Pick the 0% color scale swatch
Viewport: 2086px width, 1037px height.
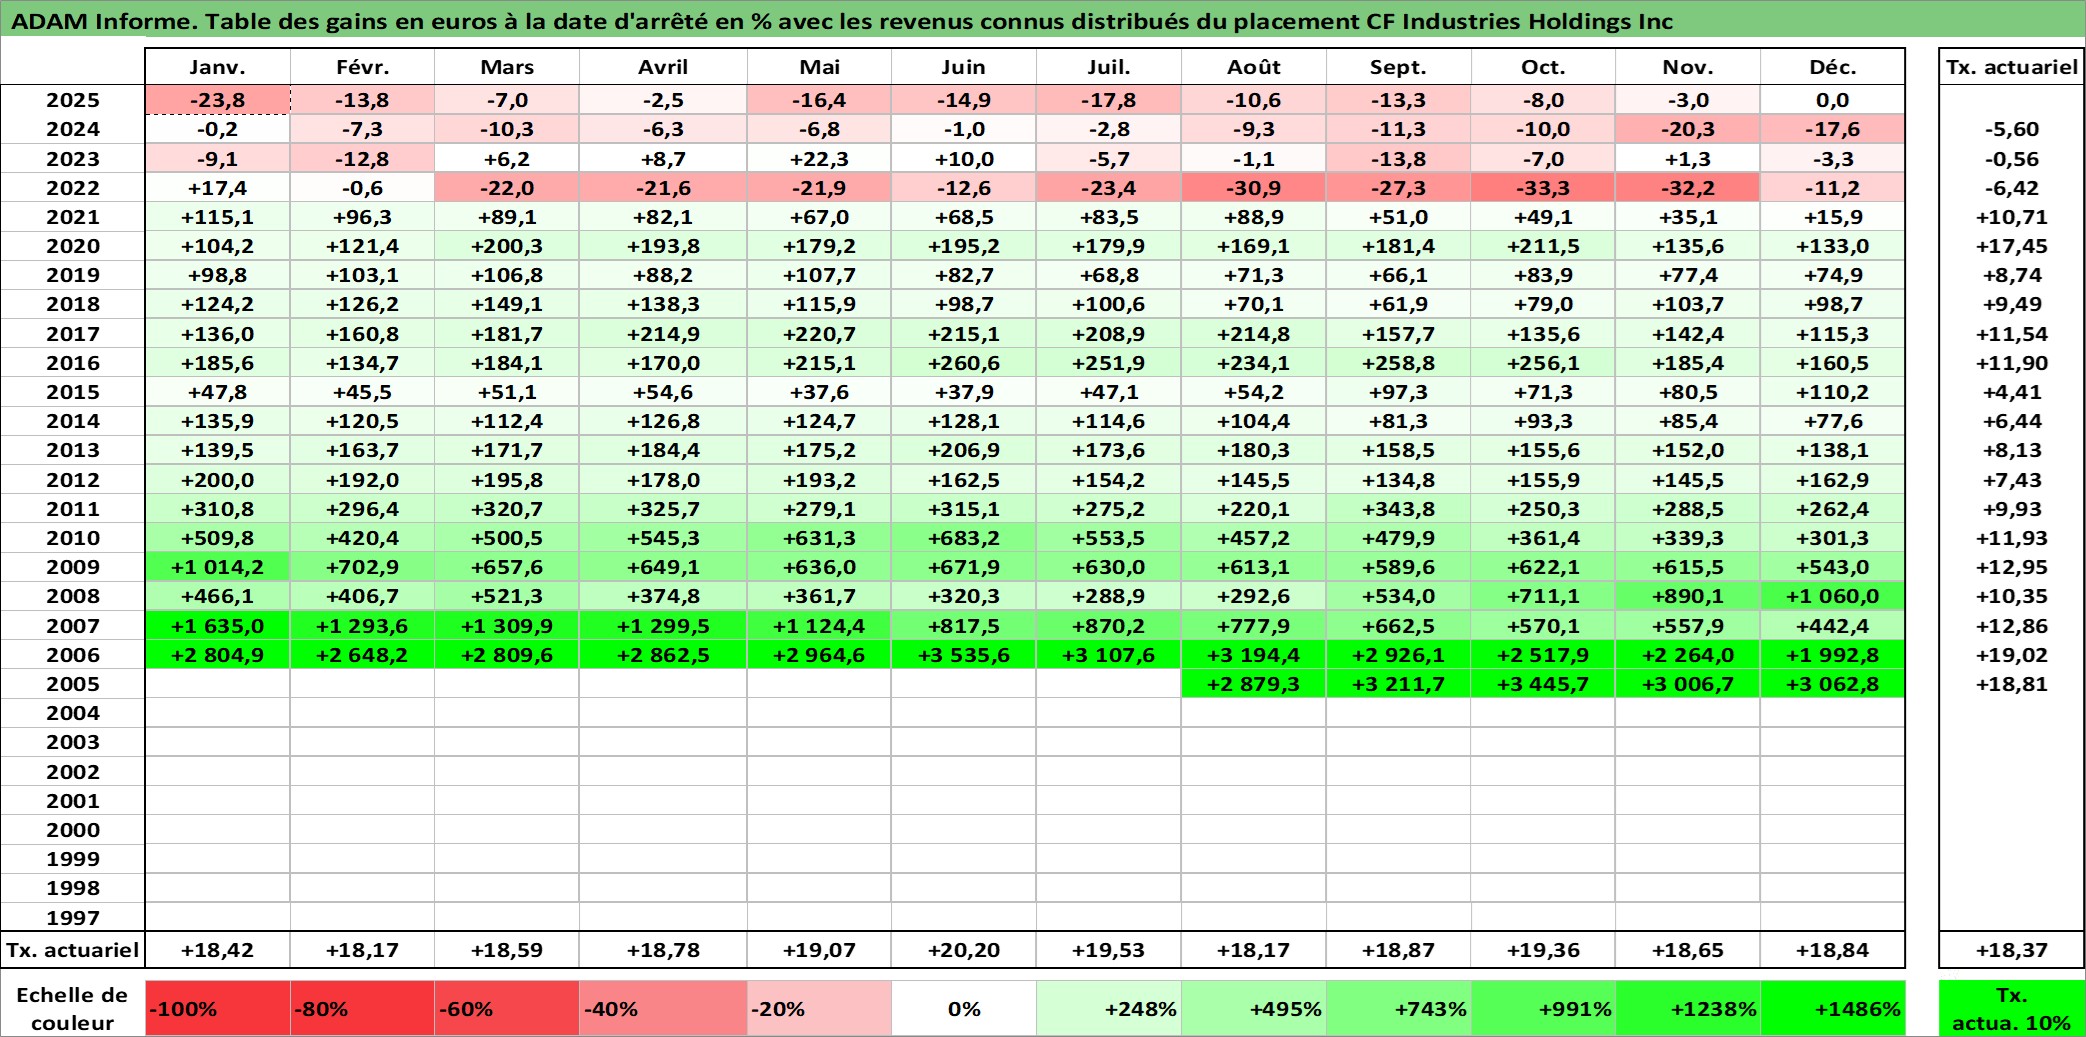tap(964, 1009)
